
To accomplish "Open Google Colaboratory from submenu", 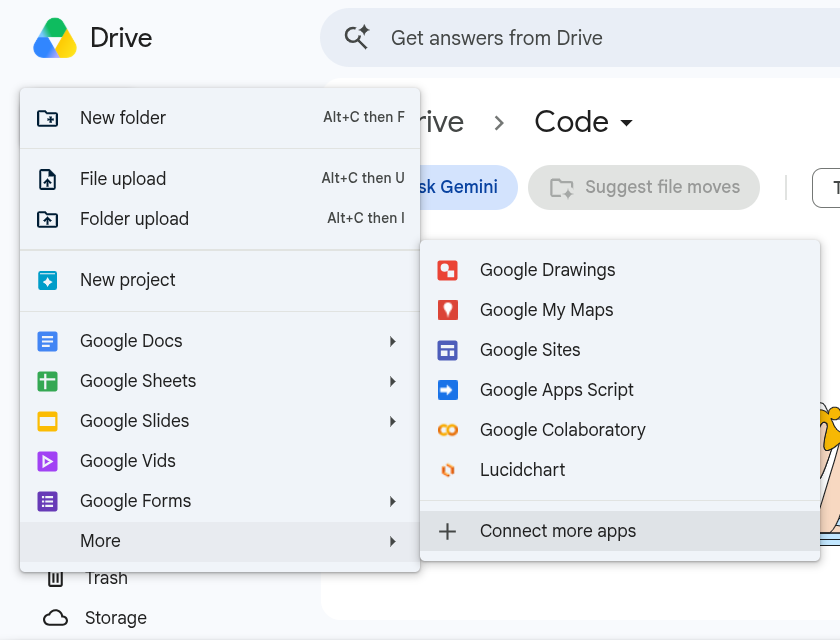I will pyautogui.click(x=620, y=430).
